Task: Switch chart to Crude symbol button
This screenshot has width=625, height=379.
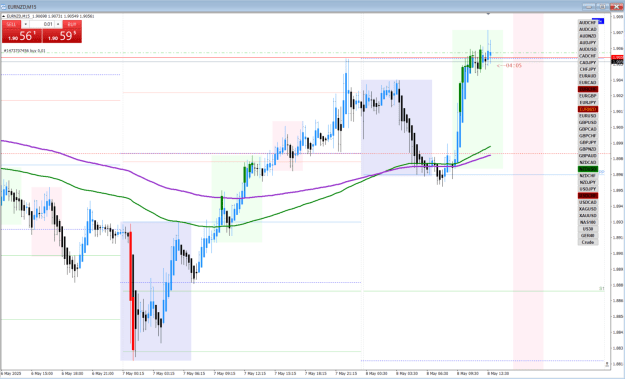Action: click(588, 242)
